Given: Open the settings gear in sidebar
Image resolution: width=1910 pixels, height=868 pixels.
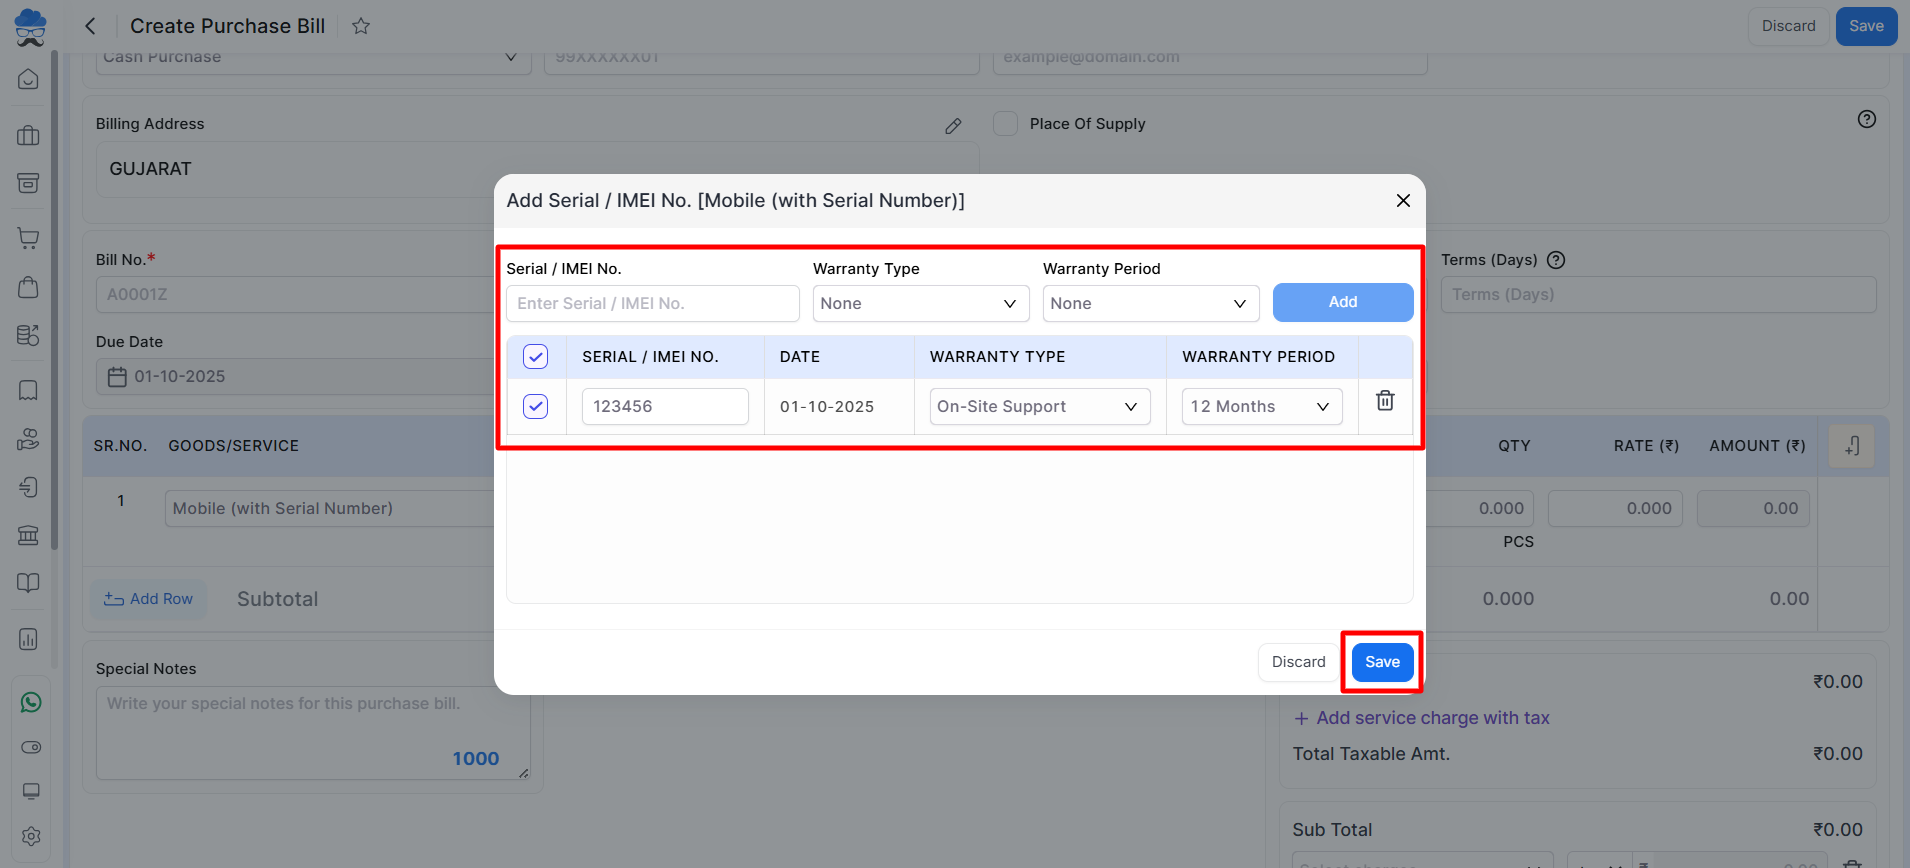Looking at the screenshot, I should coord(30,836).
